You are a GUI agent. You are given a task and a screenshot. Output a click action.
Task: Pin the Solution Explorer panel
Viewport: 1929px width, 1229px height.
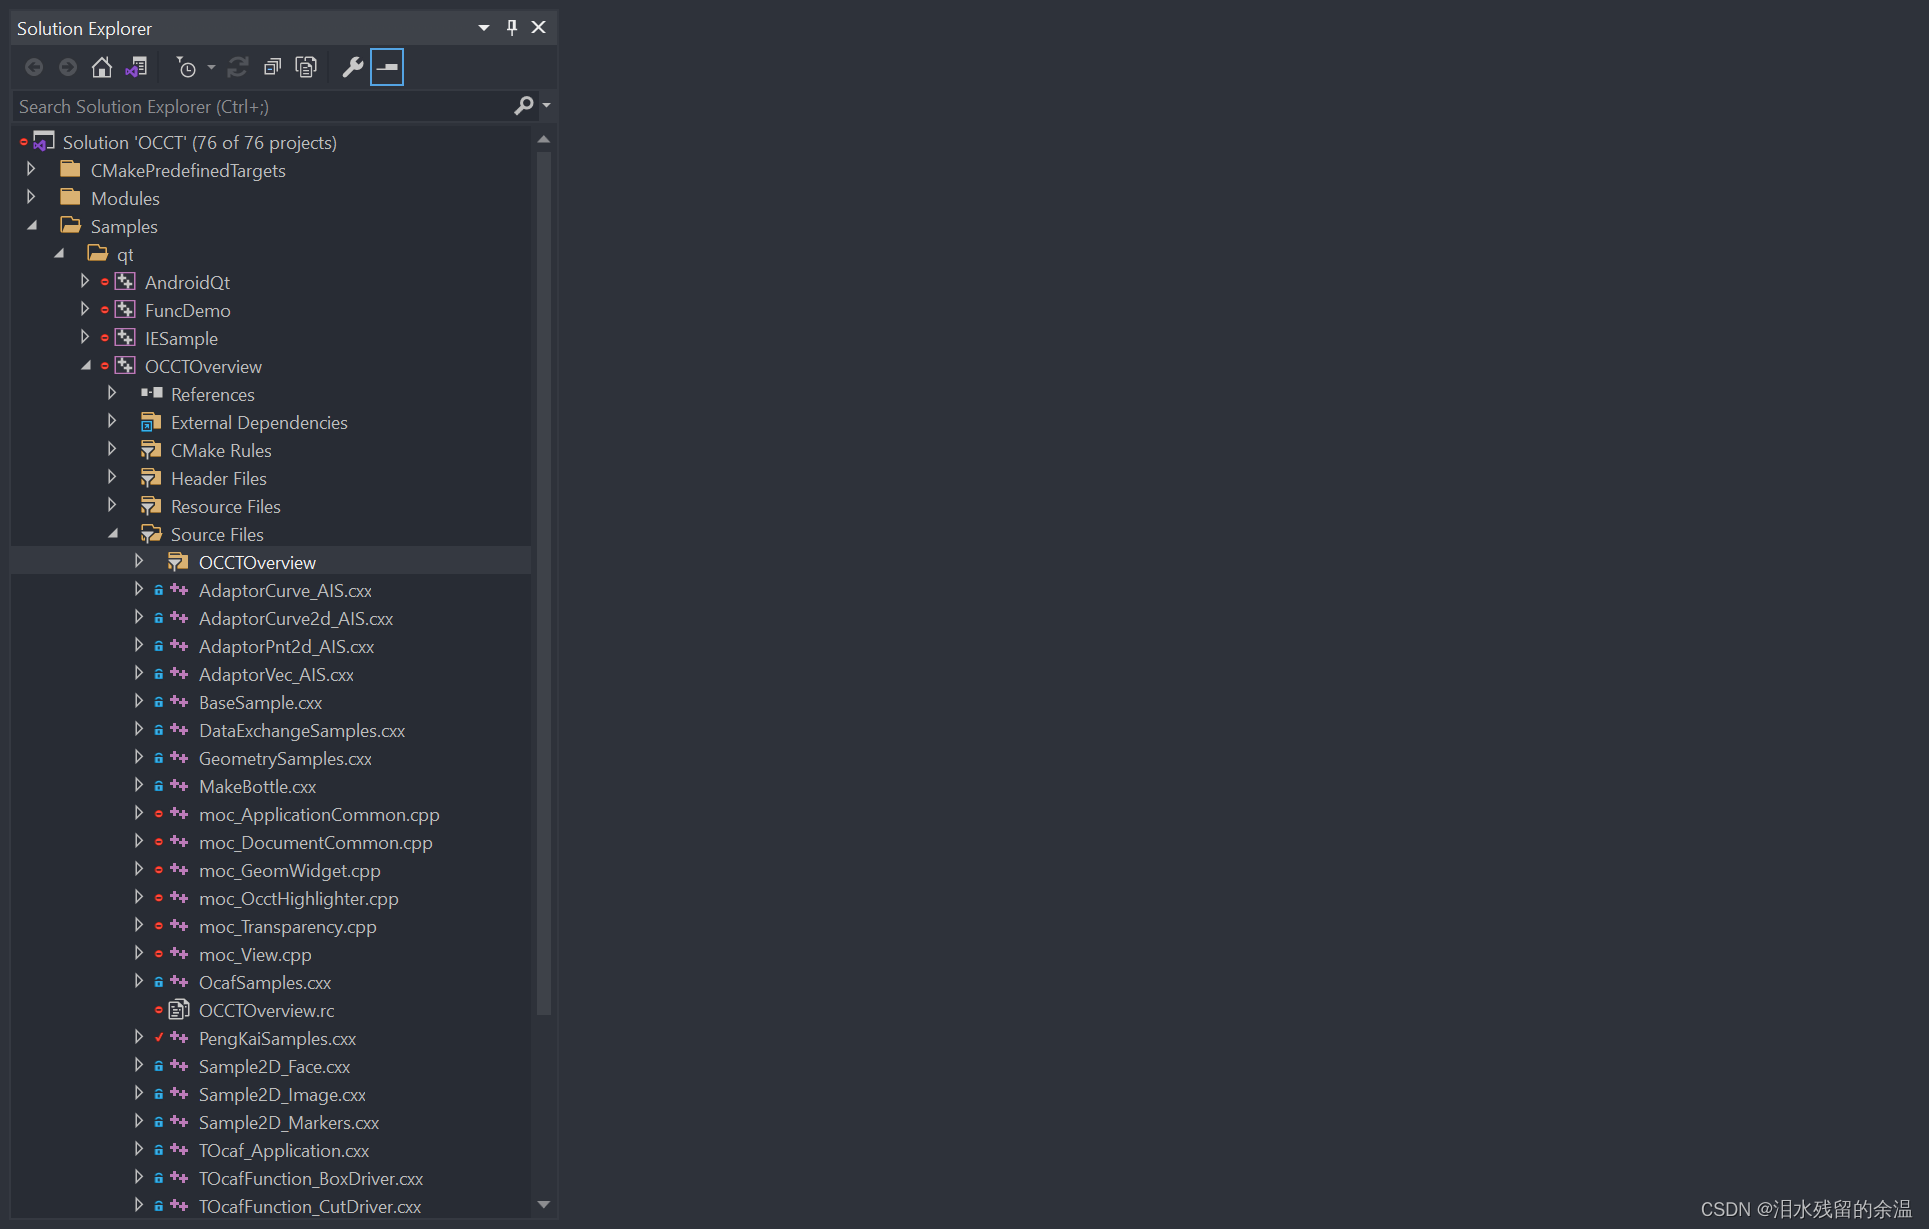pos(511,27)
